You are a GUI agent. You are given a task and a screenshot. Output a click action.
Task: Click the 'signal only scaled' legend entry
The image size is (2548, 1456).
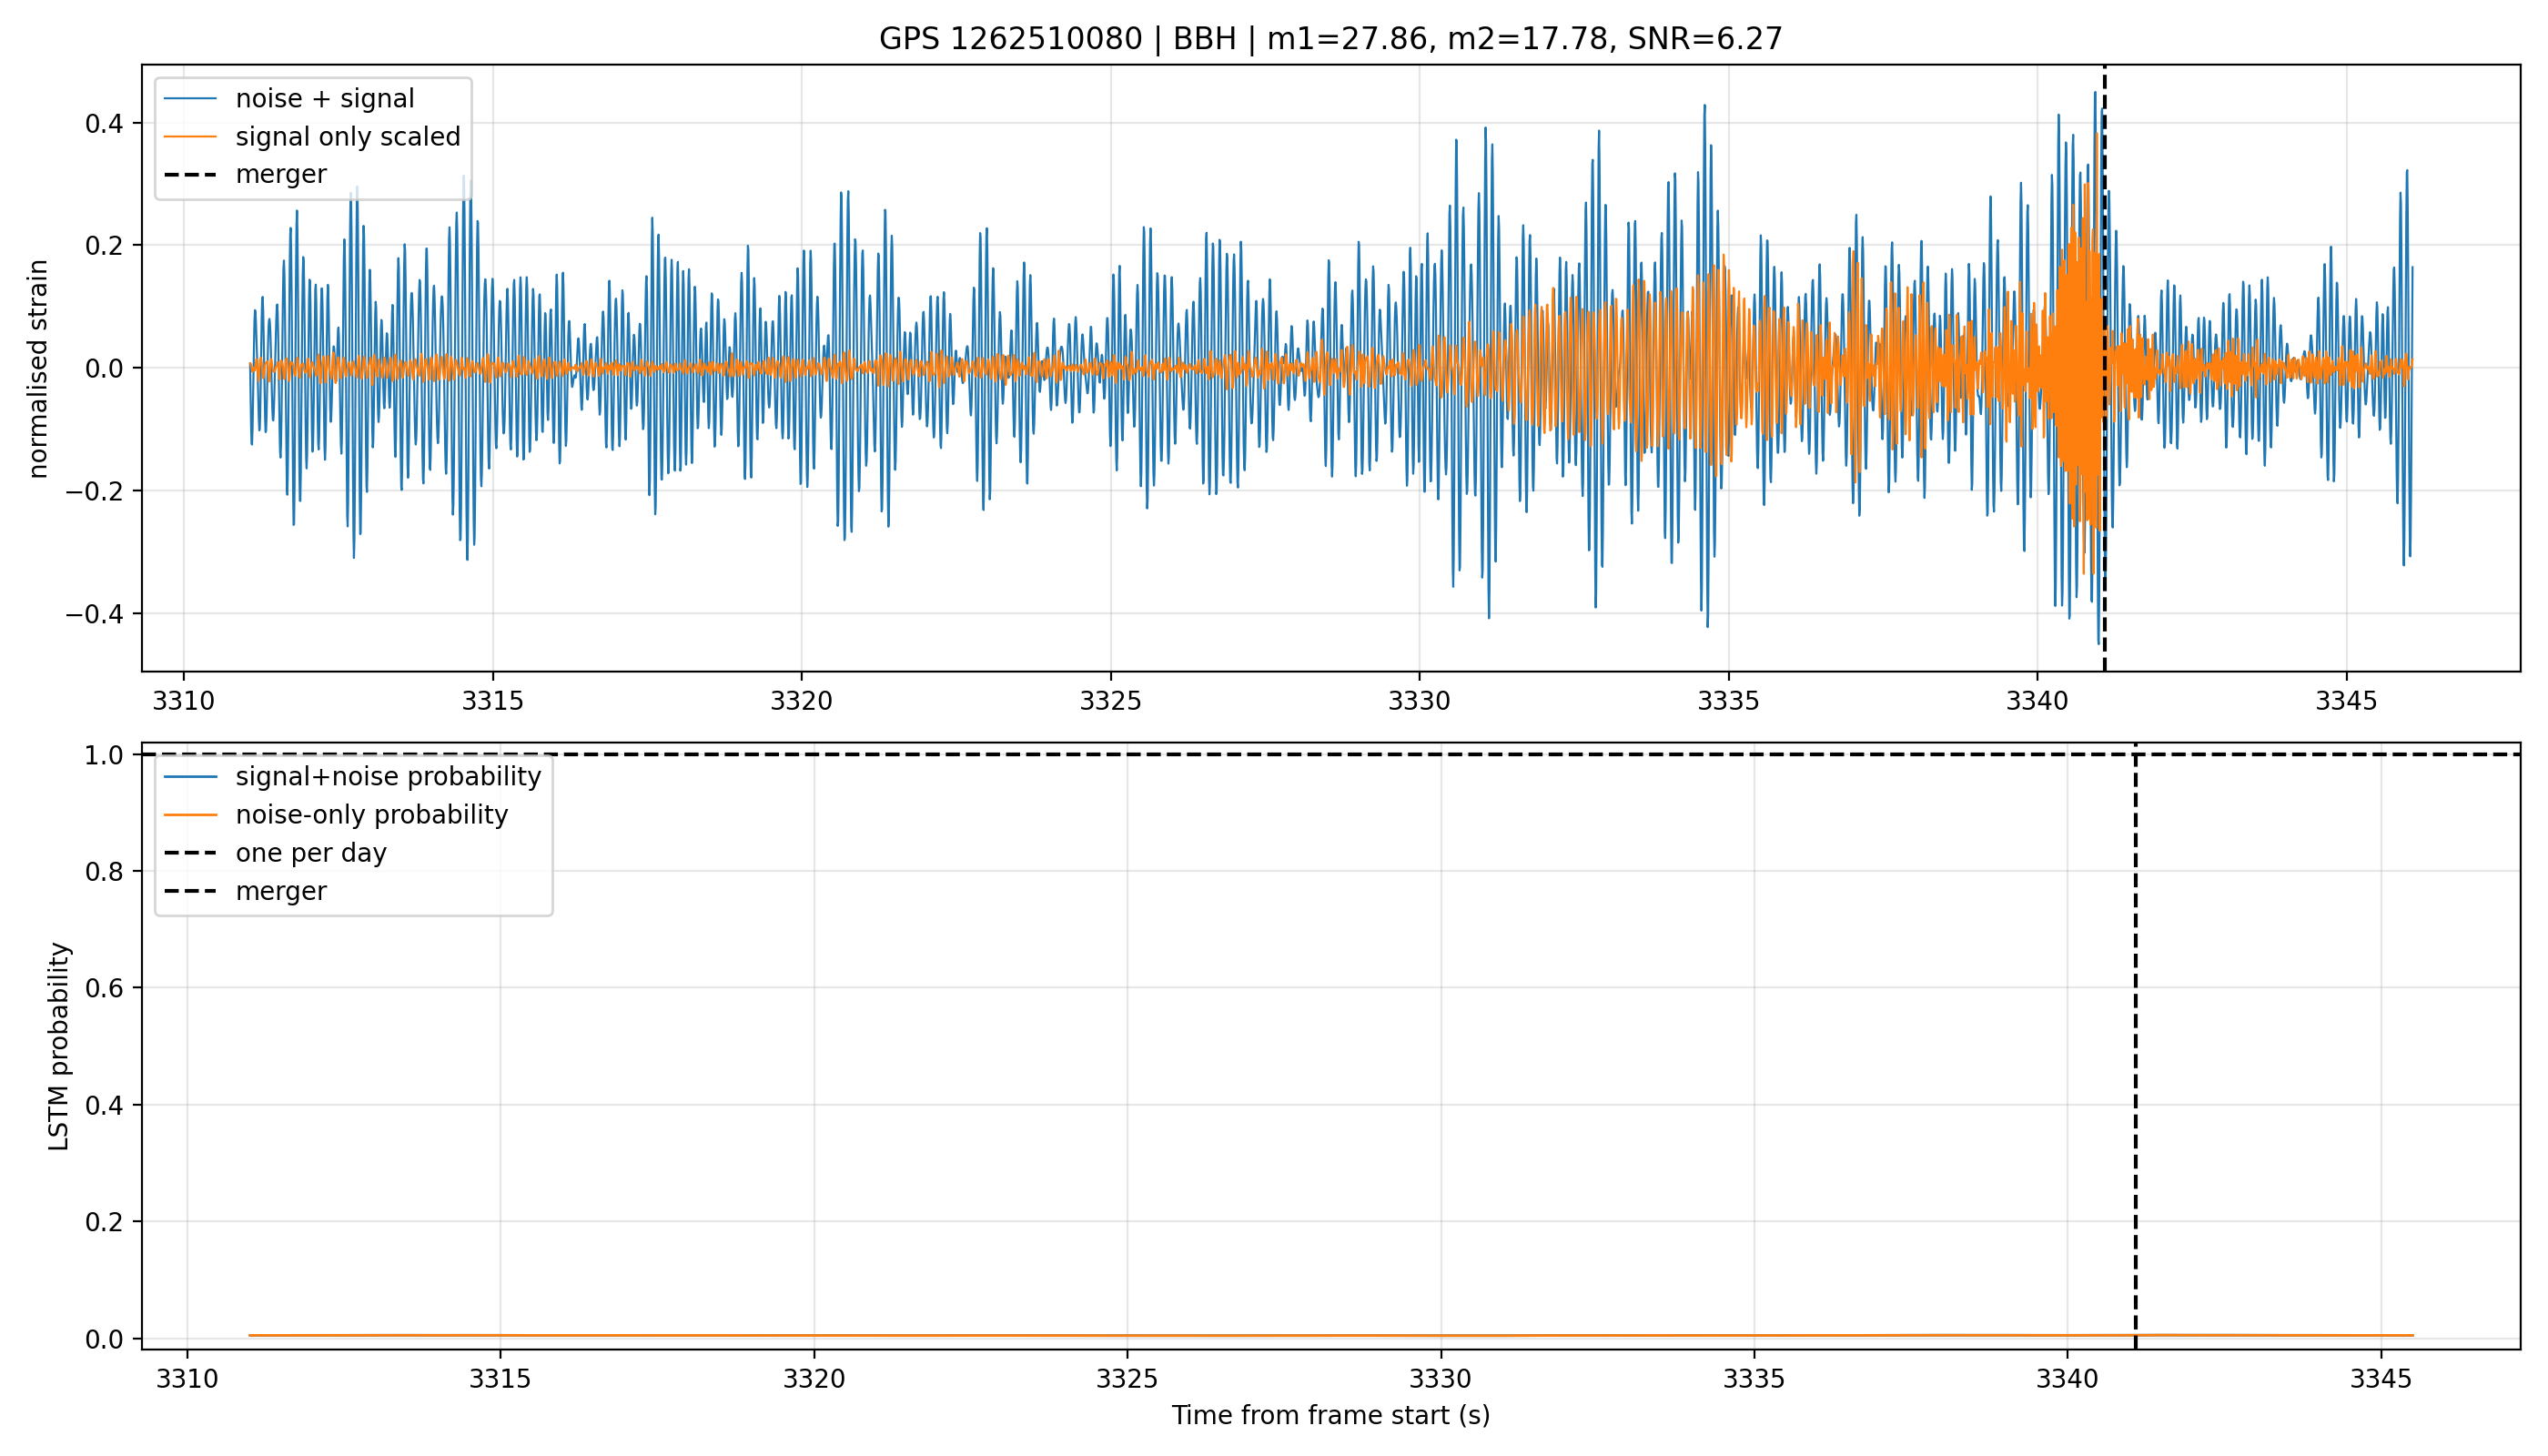tap(348, 136)
